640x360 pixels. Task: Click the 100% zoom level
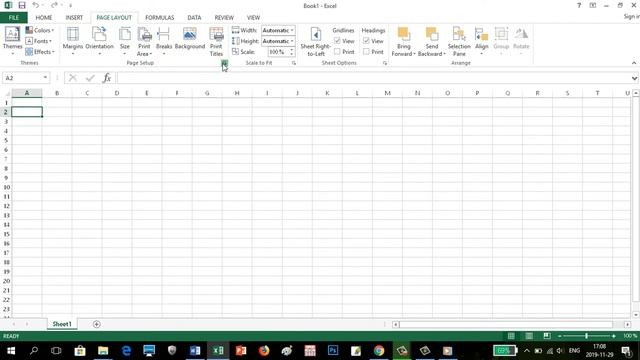click(x=630, y=336)
